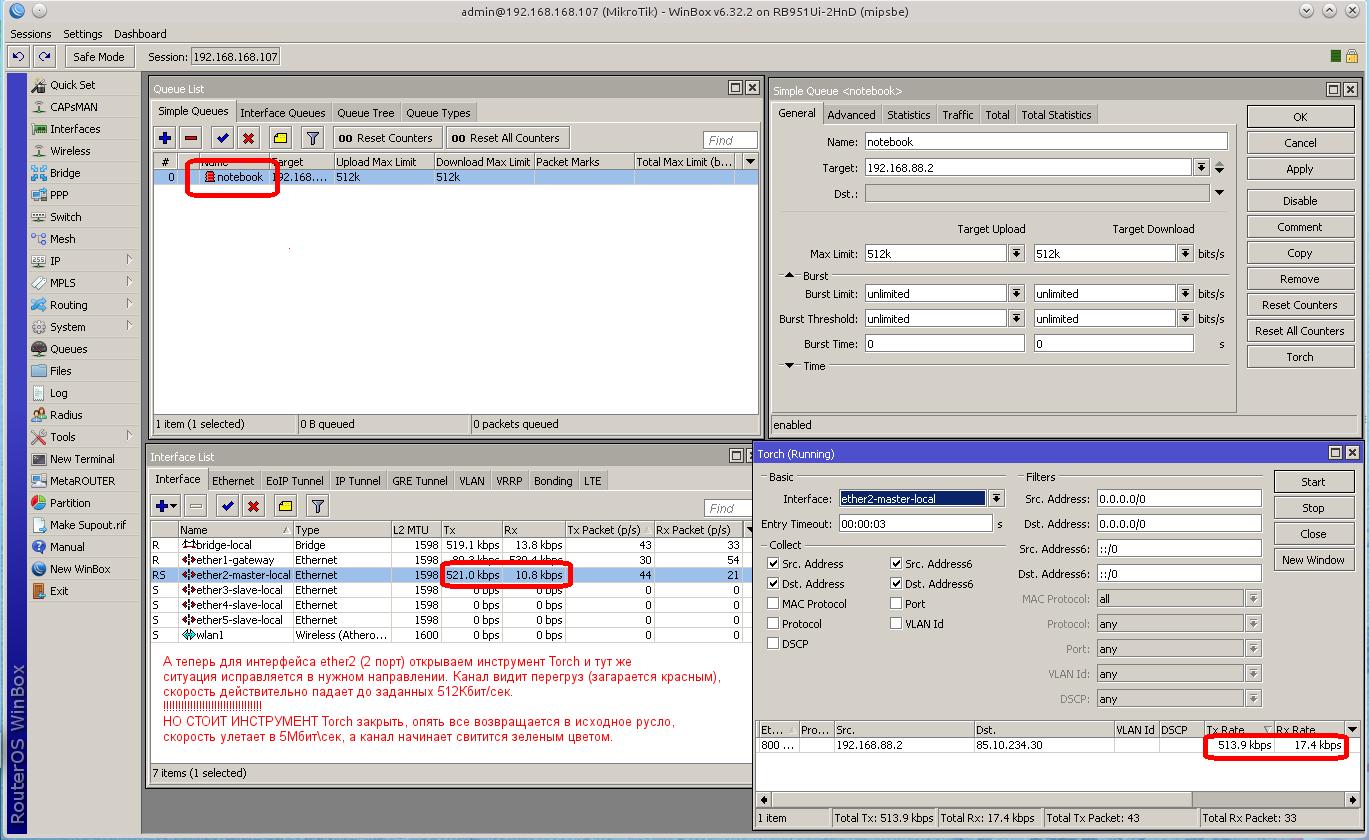The width and height of the screenshot is (1369, 840).
Task: Open Queues in the left sidebar
Action: [x=68, y=349]
